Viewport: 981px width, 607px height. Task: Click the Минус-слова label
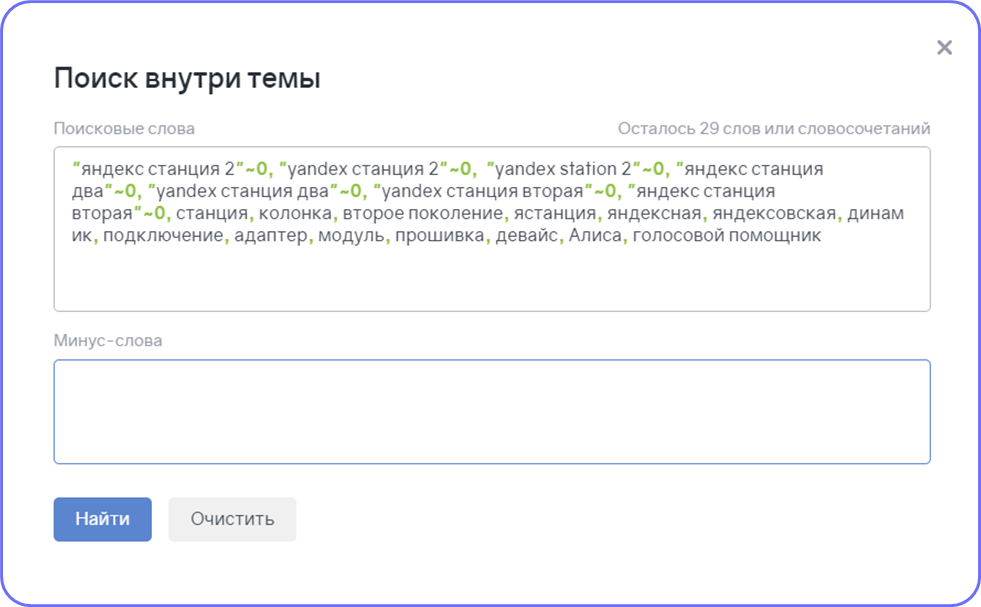pos(108,340)
